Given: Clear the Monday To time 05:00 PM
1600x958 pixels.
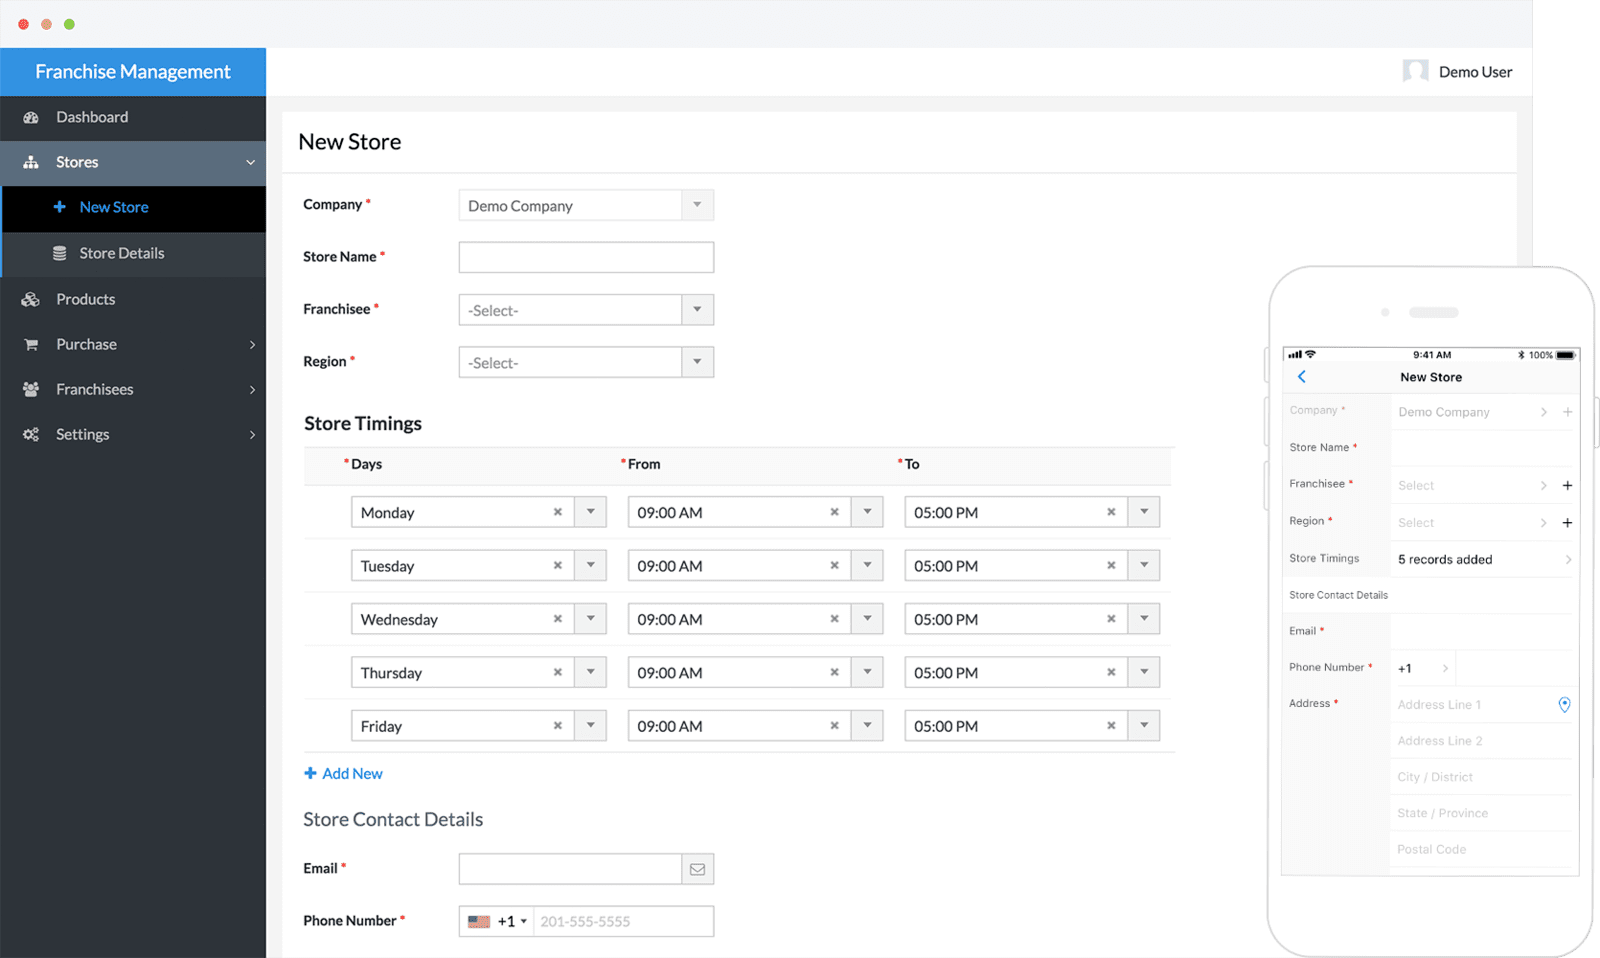Looking at the screenshot, I should click(1111, 512).
